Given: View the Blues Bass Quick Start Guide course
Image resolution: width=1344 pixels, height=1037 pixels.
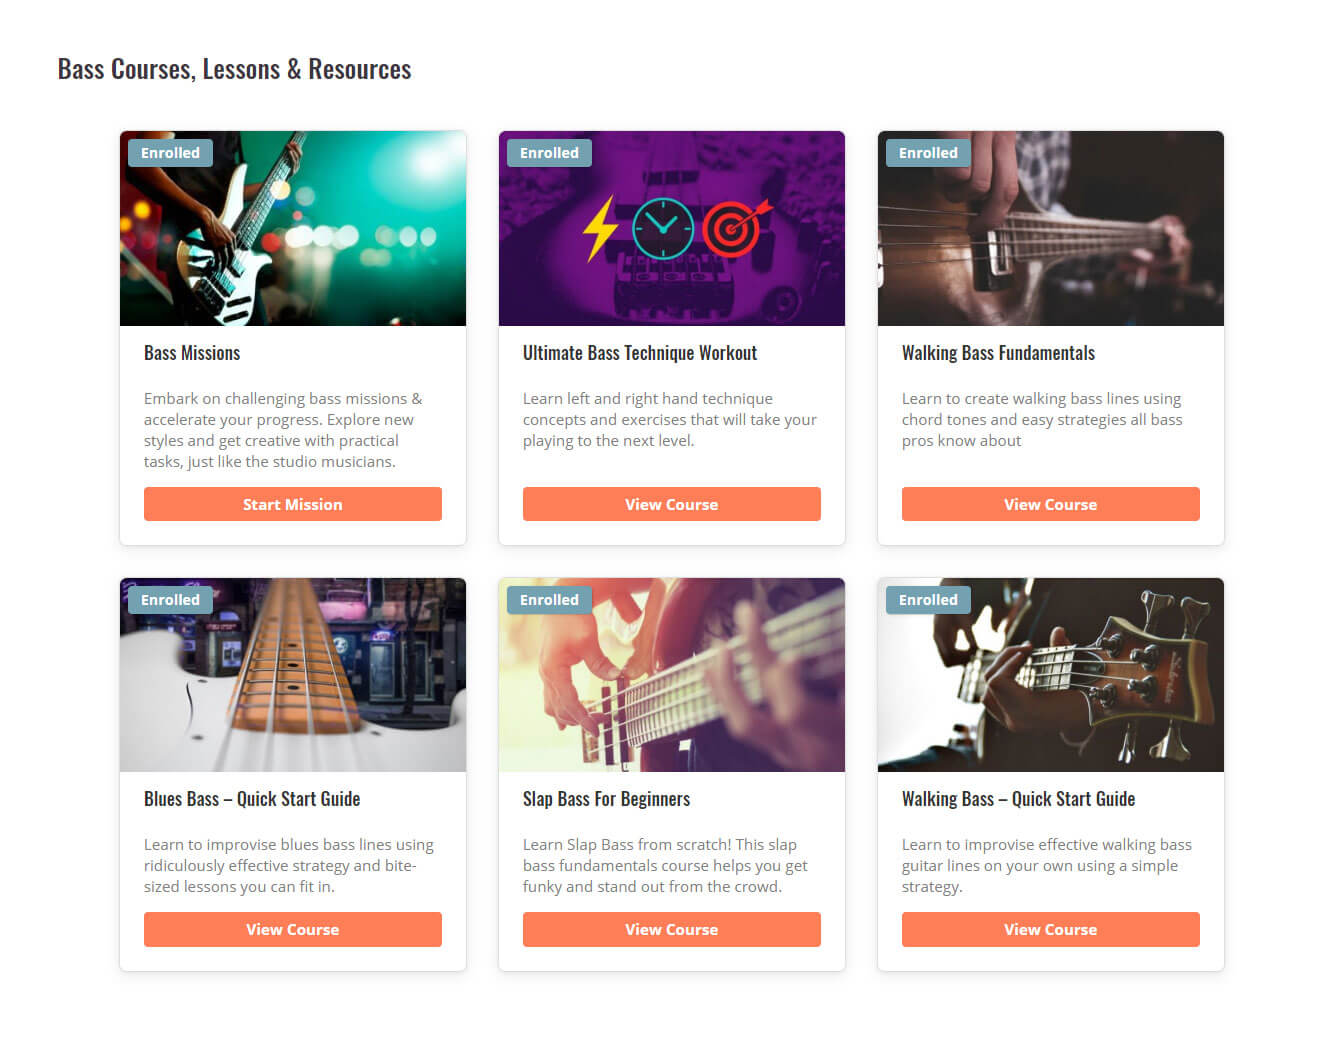Looking at the screenshot, I should [x=293, y=929].
